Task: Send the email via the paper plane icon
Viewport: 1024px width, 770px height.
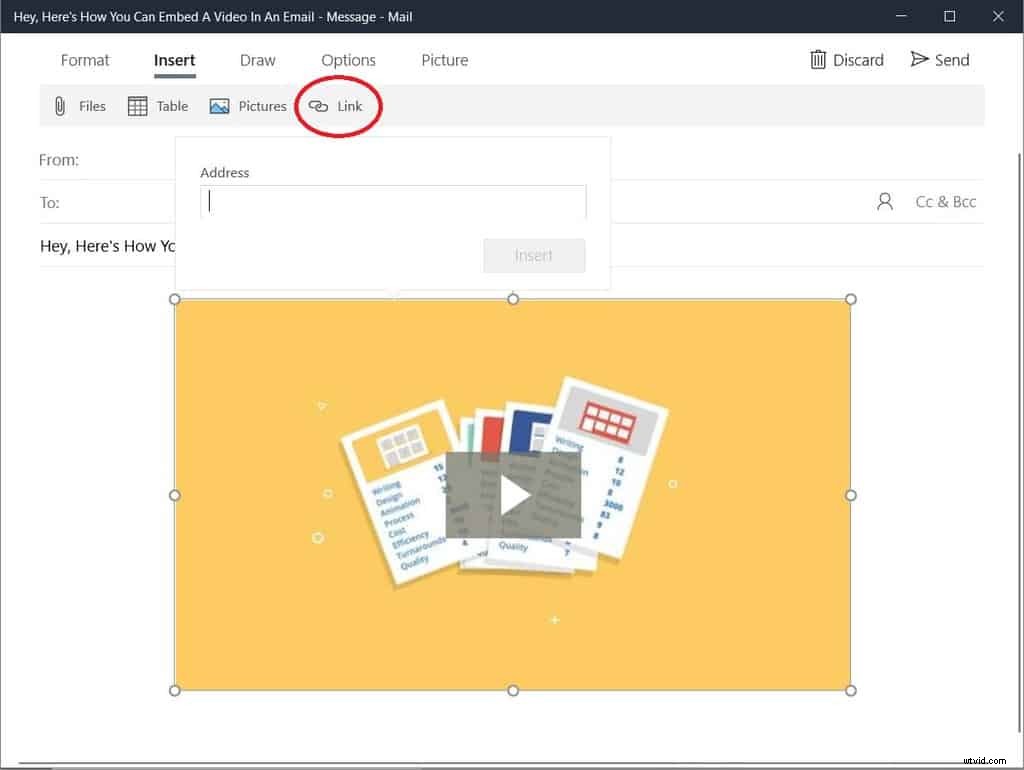Action: pyautogui.click(x=919, y=59)
